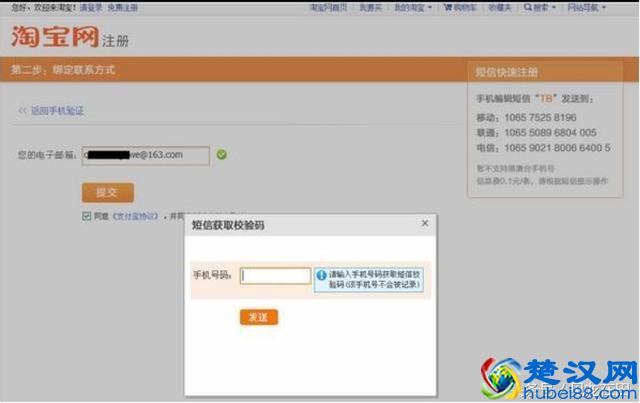Click the 联通 number 1065 5089 6804 005
Screen dimensions: 640x403
click(550, 133)
